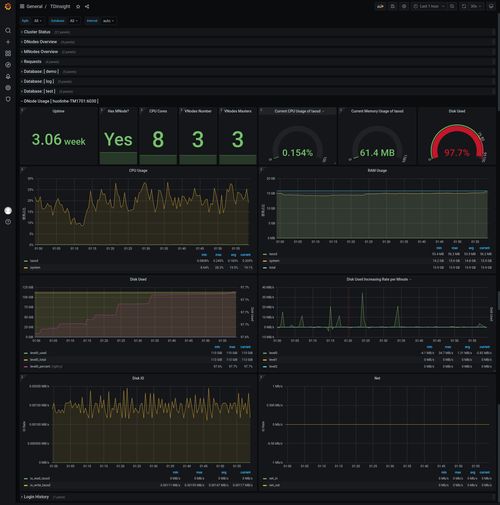This screenshot has height=505, width=500.
Task: Open the Net panel title menu
Action: (x=377, y=378)
